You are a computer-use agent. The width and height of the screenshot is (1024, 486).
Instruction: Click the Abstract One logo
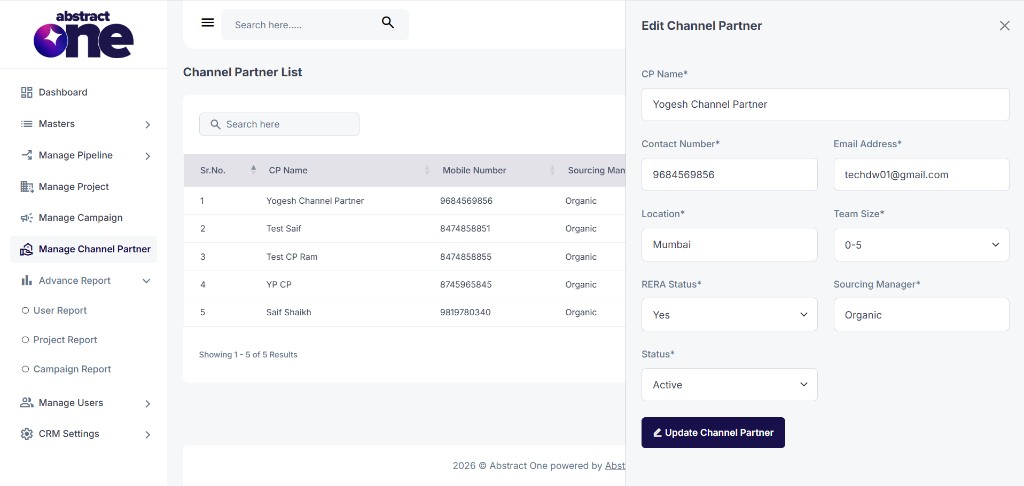click(x=83, y=34)
